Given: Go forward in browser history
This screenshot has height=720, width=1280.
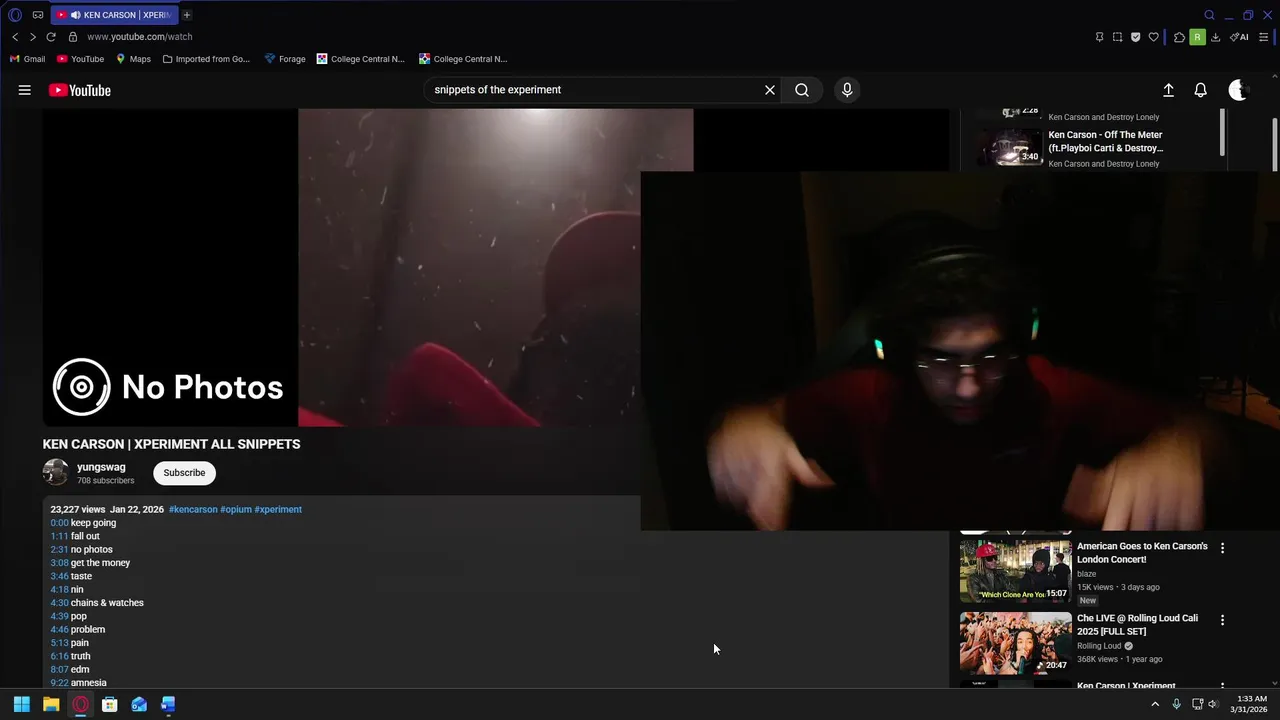Looking at the screenshot, I should pos(33,37).
